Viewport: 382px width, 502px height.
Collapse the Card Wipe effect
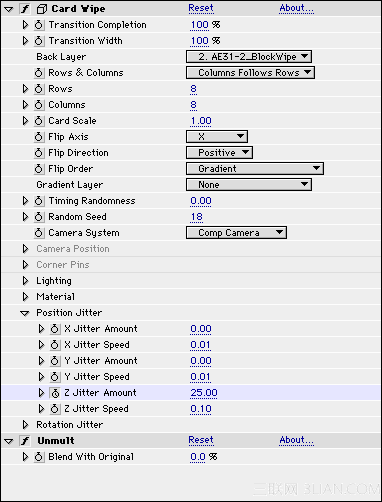pos(9,10)
